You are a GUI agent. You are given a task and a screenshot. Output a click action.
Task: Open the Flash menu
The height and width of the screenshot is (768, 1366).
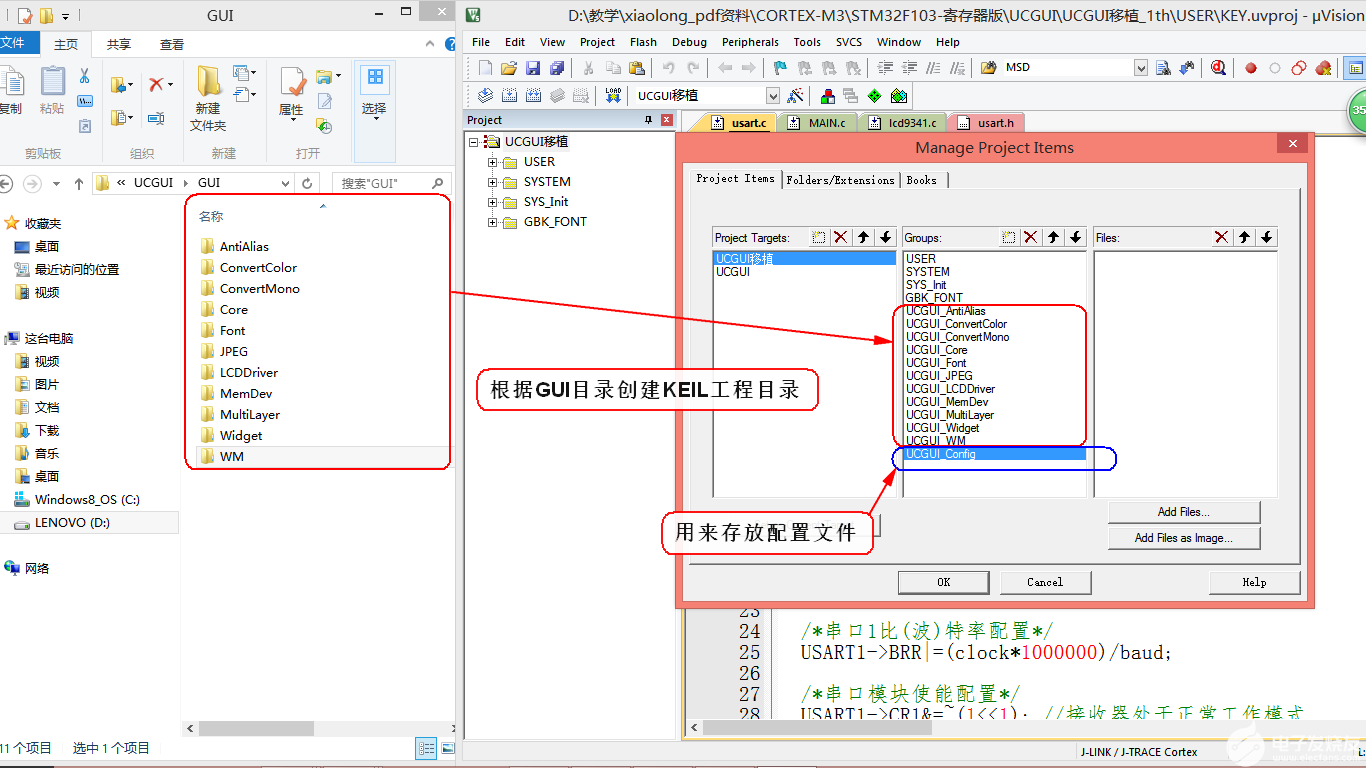643,42
